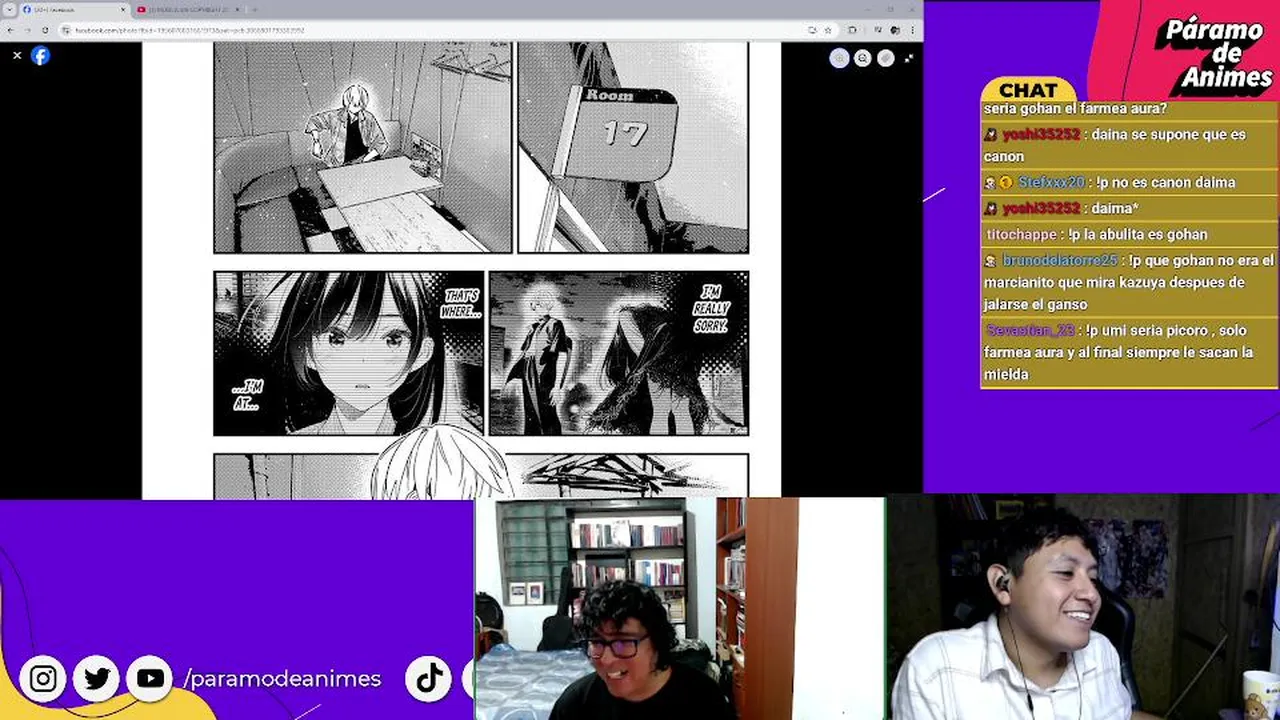
Task: Click yoshi35252's 'daina se supone que es canon' message
Action: pyautogui.click(x=1128, y=145)
